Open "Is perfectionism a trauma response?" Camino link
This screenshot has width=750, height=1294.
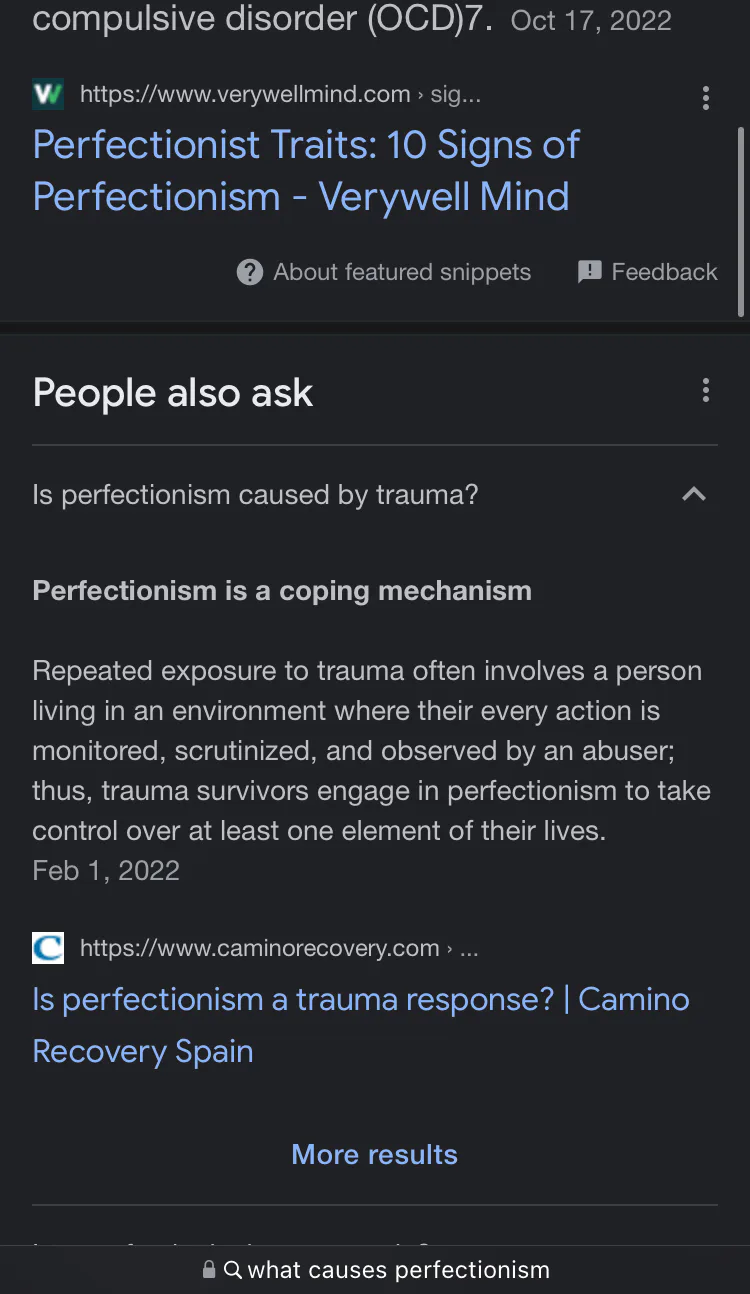click(x=360, y=1025)
